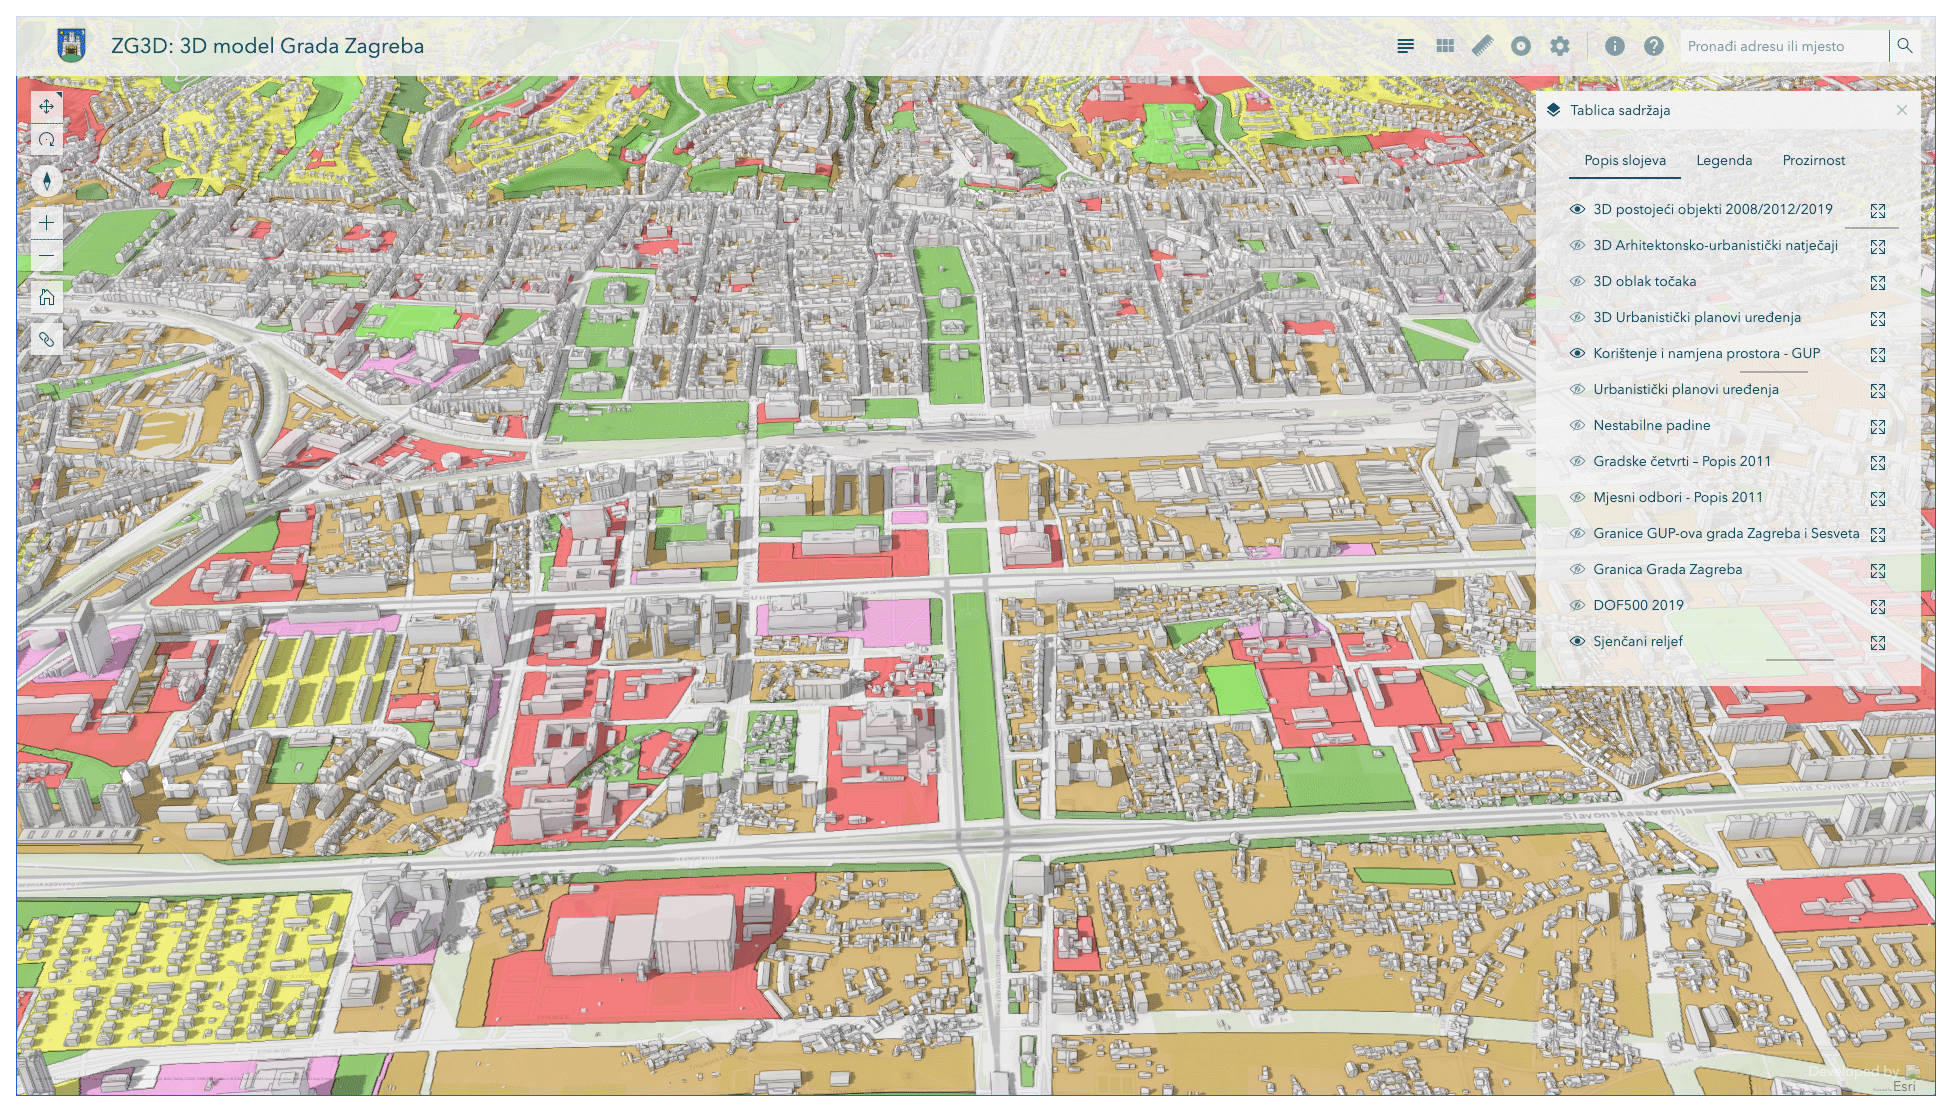Open the basemap gallery grid icon
Screen dimensions: 1953x1113
(x=1444, y=46)
